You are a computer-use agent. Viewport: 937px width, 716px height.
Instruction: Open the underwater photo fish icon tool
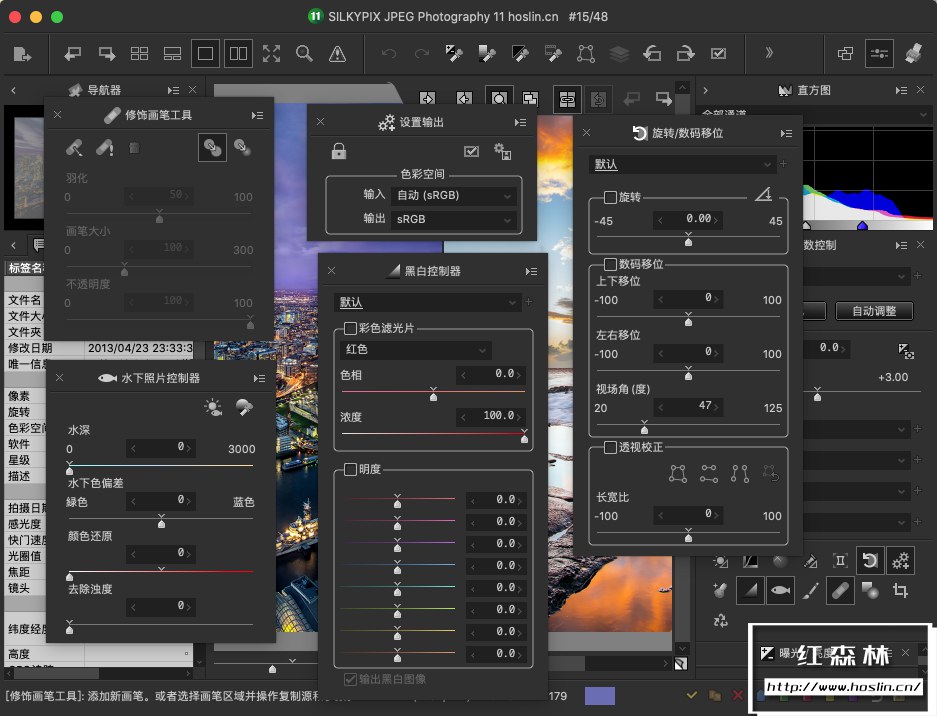pyautogui.click(x=779, y=591)
